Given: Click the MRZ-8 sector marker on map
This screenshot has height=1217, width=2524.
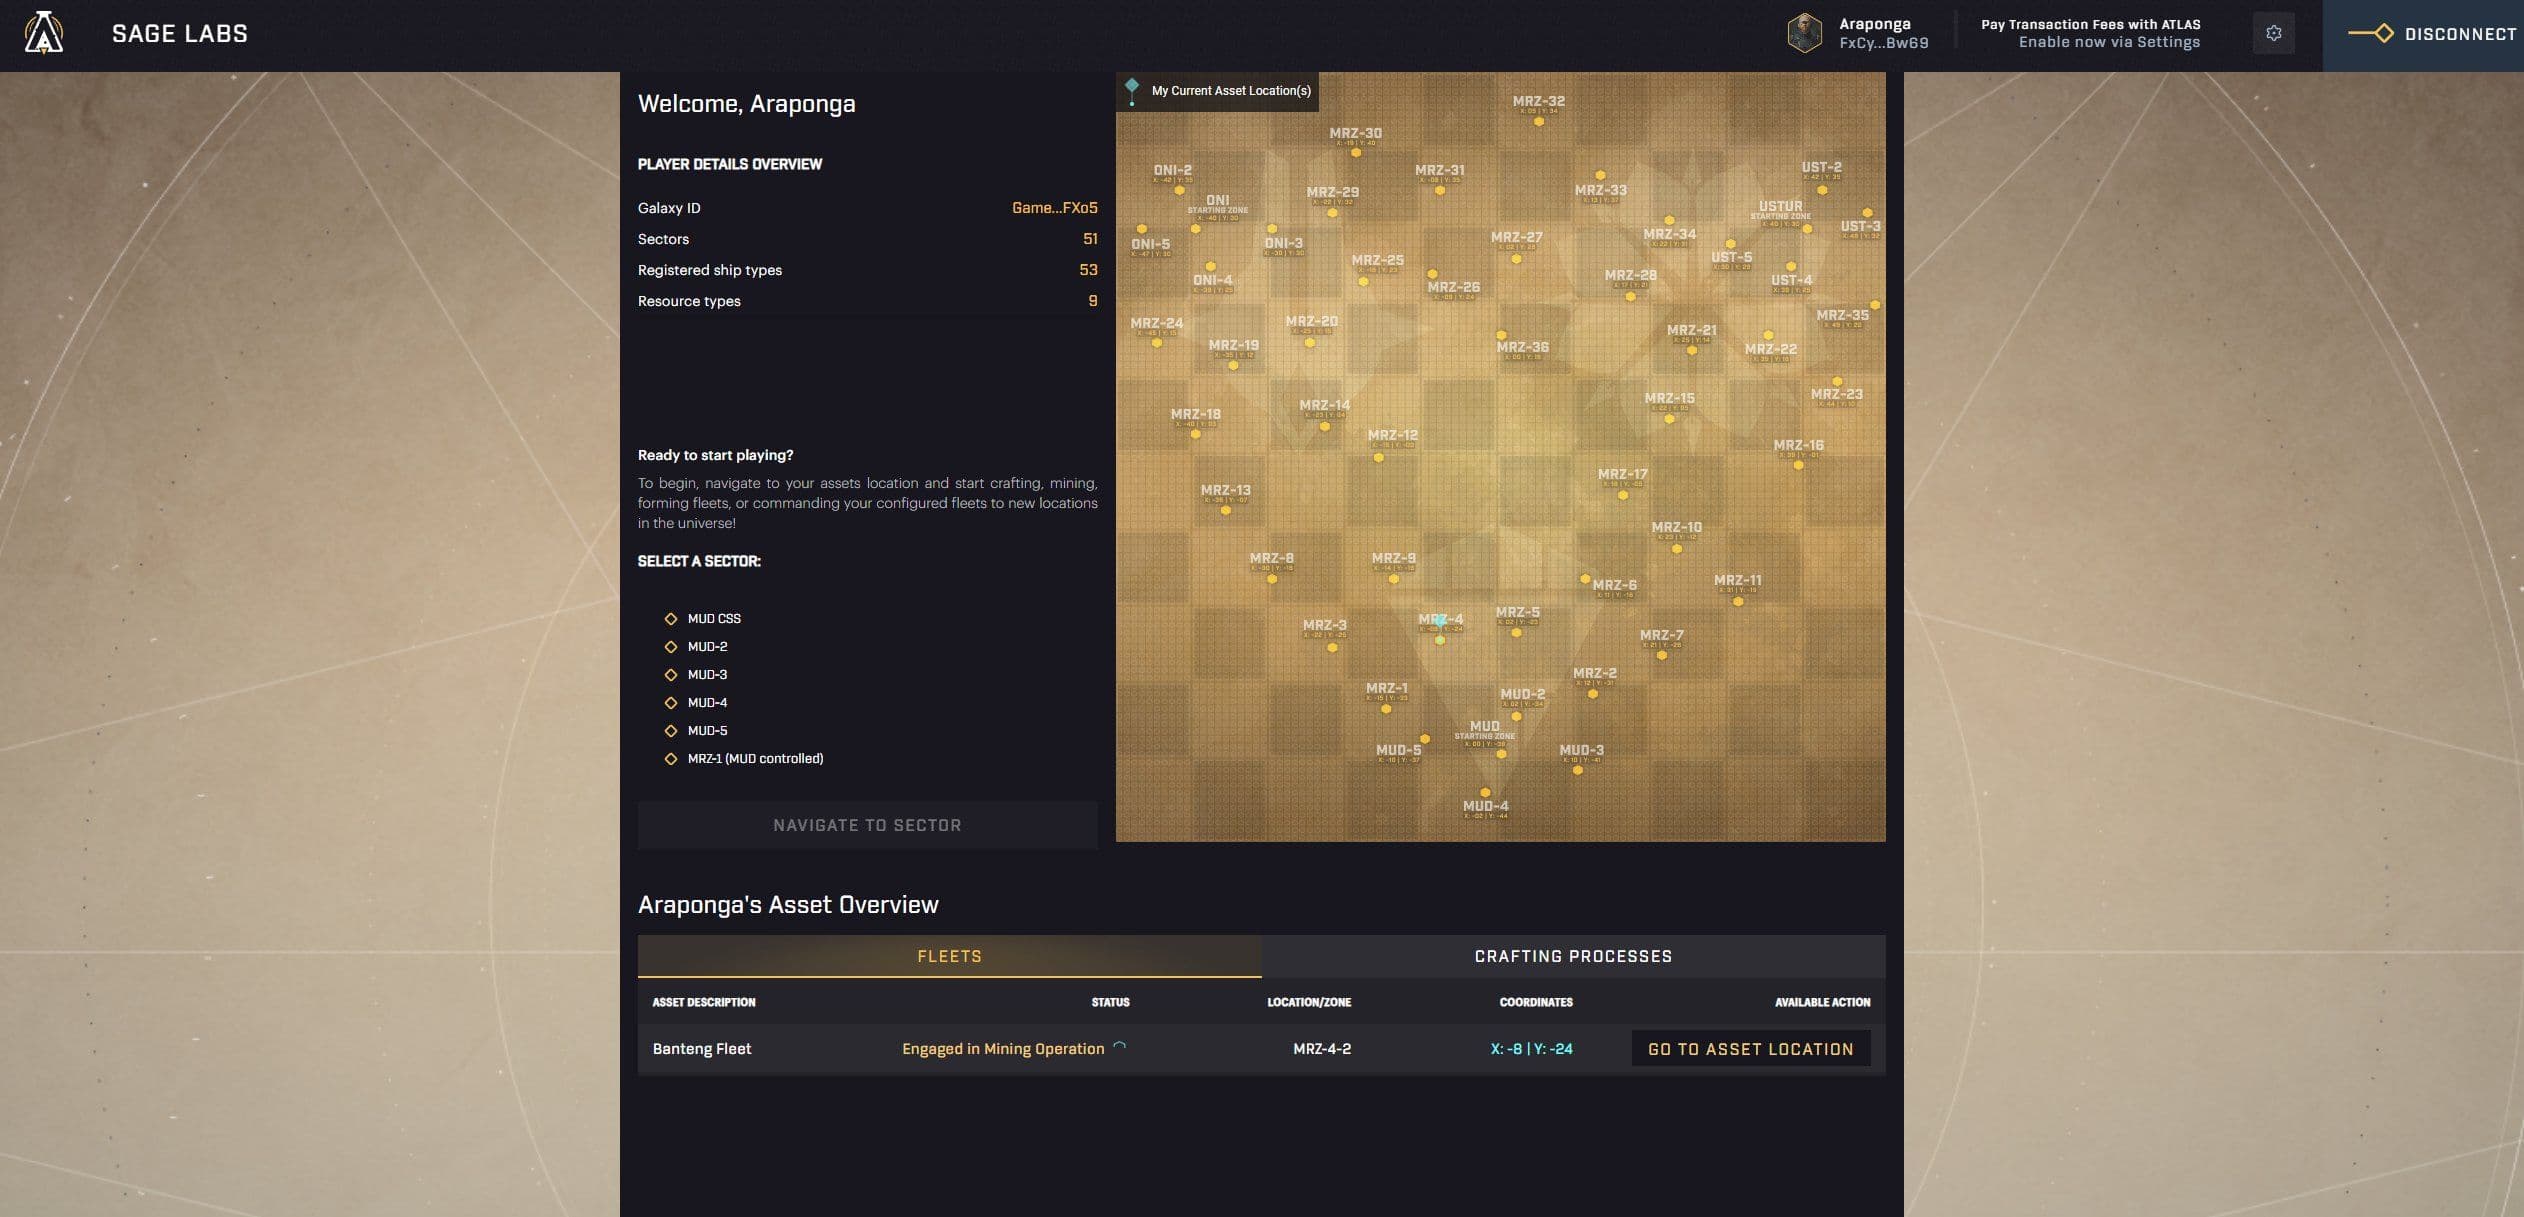Looking at the screenshot, I should coord(1272,579).
